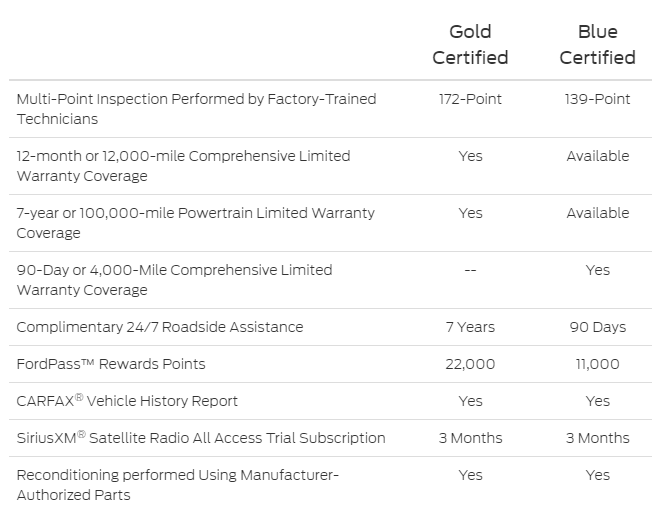652x520 pixels.
Task: Select Reconditioning with Manufacturer-Authorized Parts row
Action: pyautogui.click(x=331, y=485)
